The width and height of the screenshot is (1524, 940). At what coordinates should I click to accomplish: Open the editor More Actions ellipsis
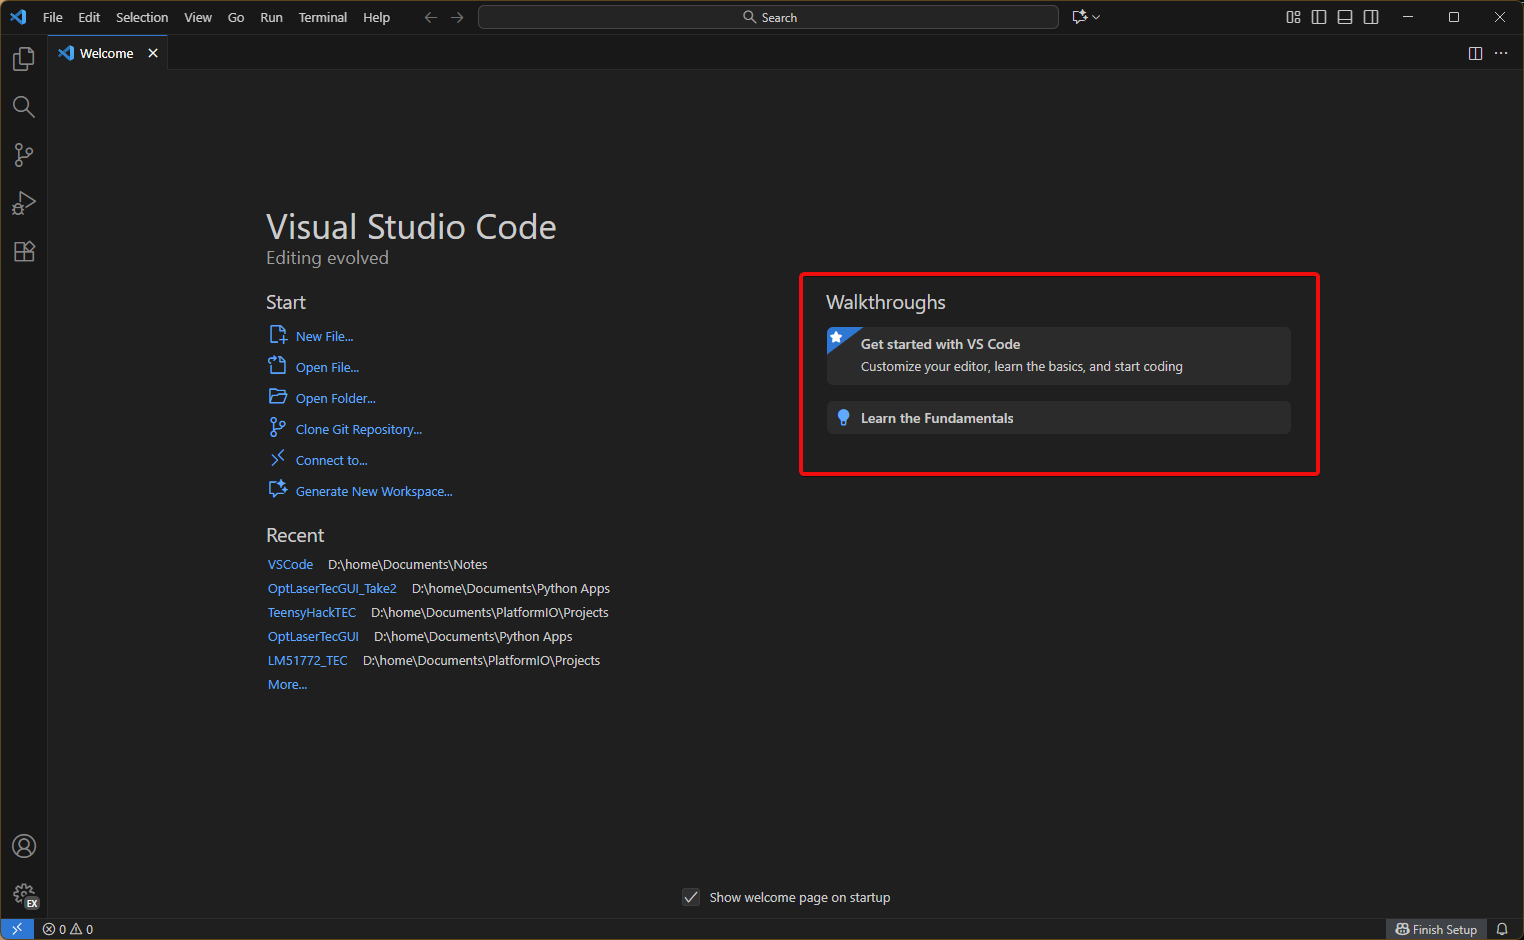1501,53
